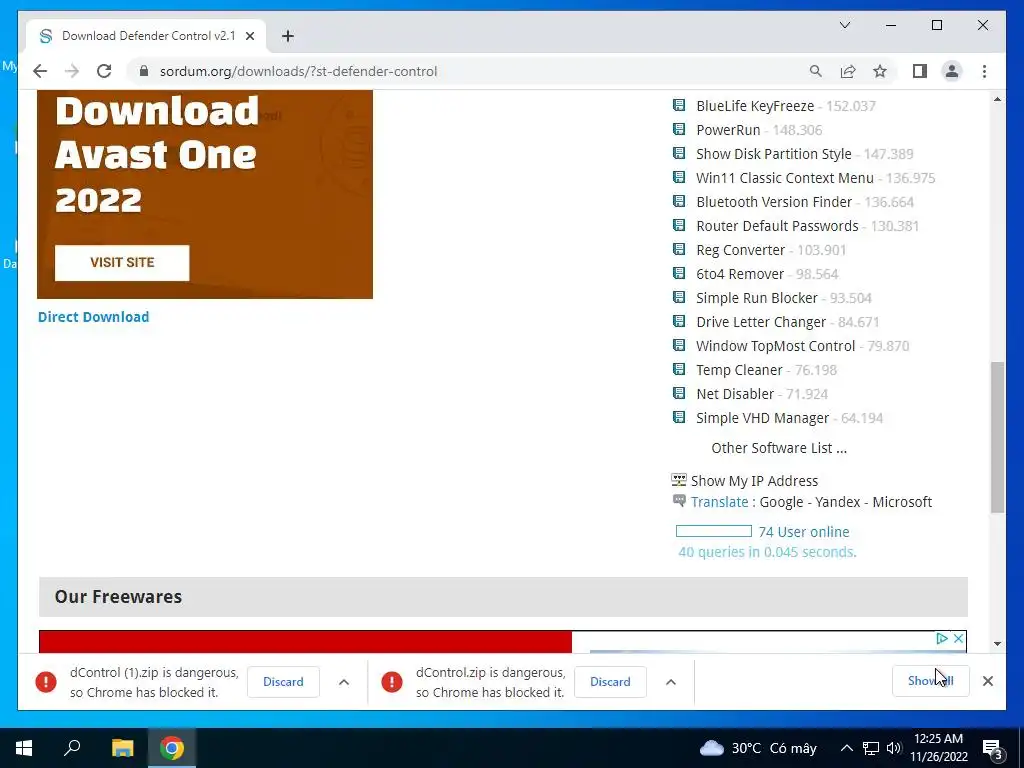Viewport: 1024px width, 768px height.
Task: Open Drive Letter Changer link
Action: 761,322
